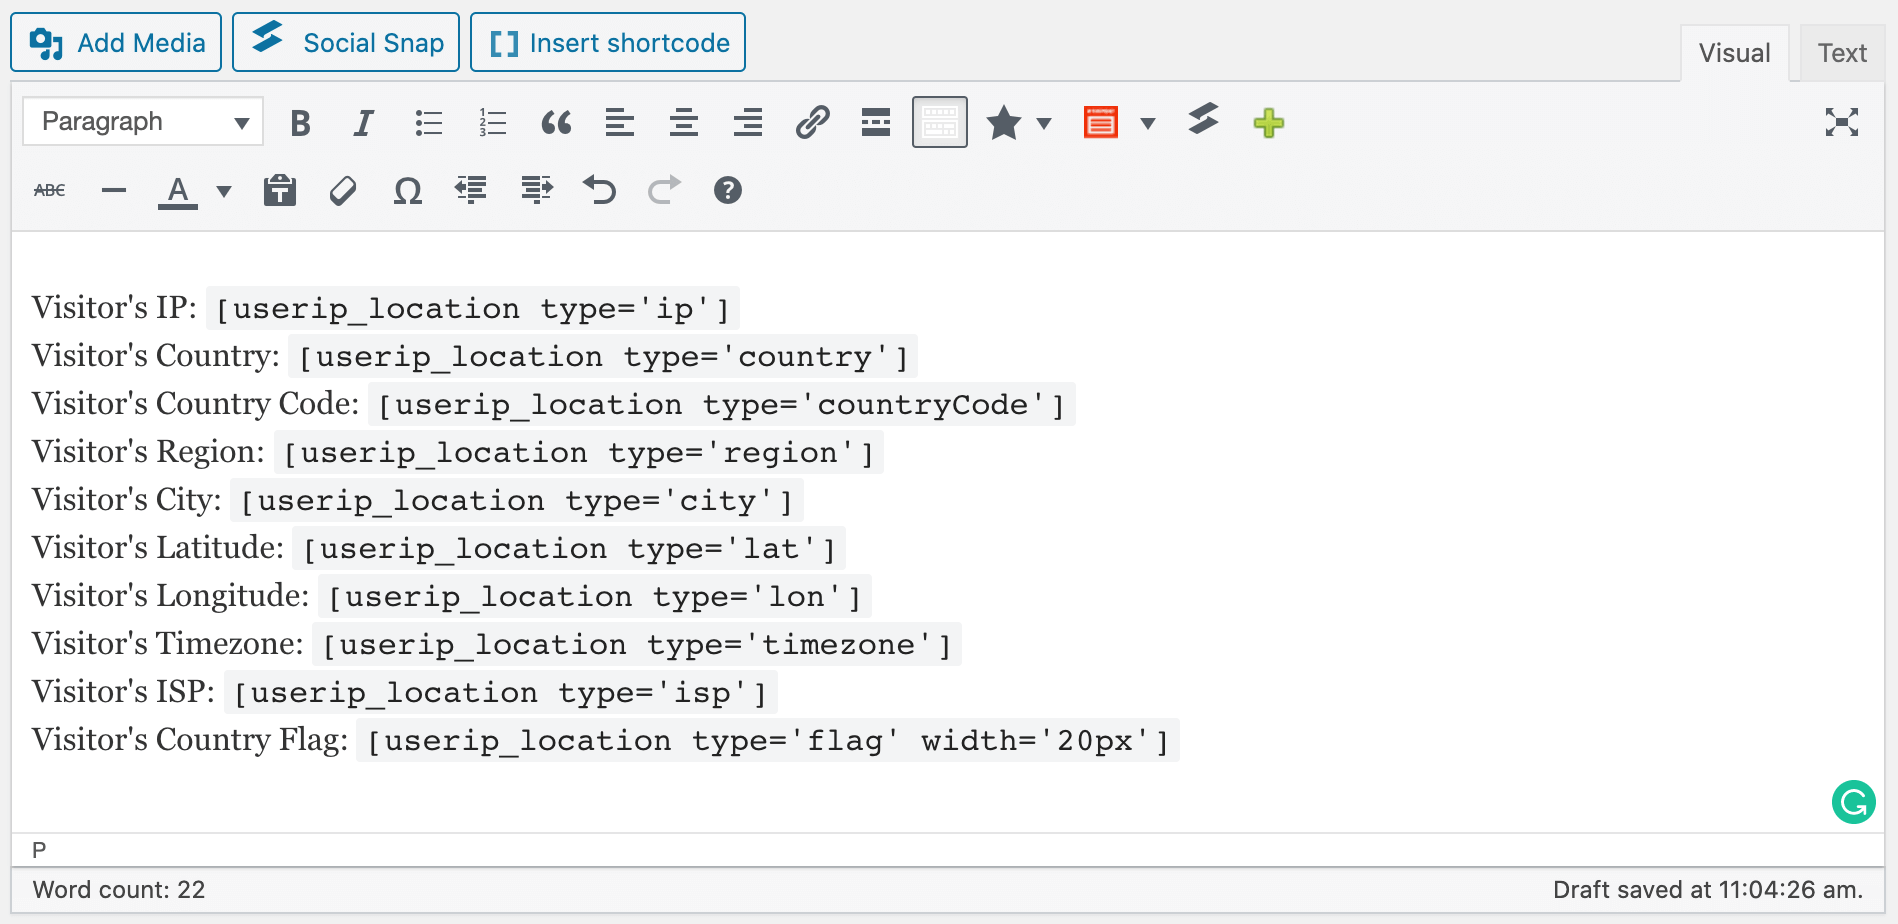Apply blockquote formatting
1898x924 pixels.
pyautogui.click(x=556, y=123)
